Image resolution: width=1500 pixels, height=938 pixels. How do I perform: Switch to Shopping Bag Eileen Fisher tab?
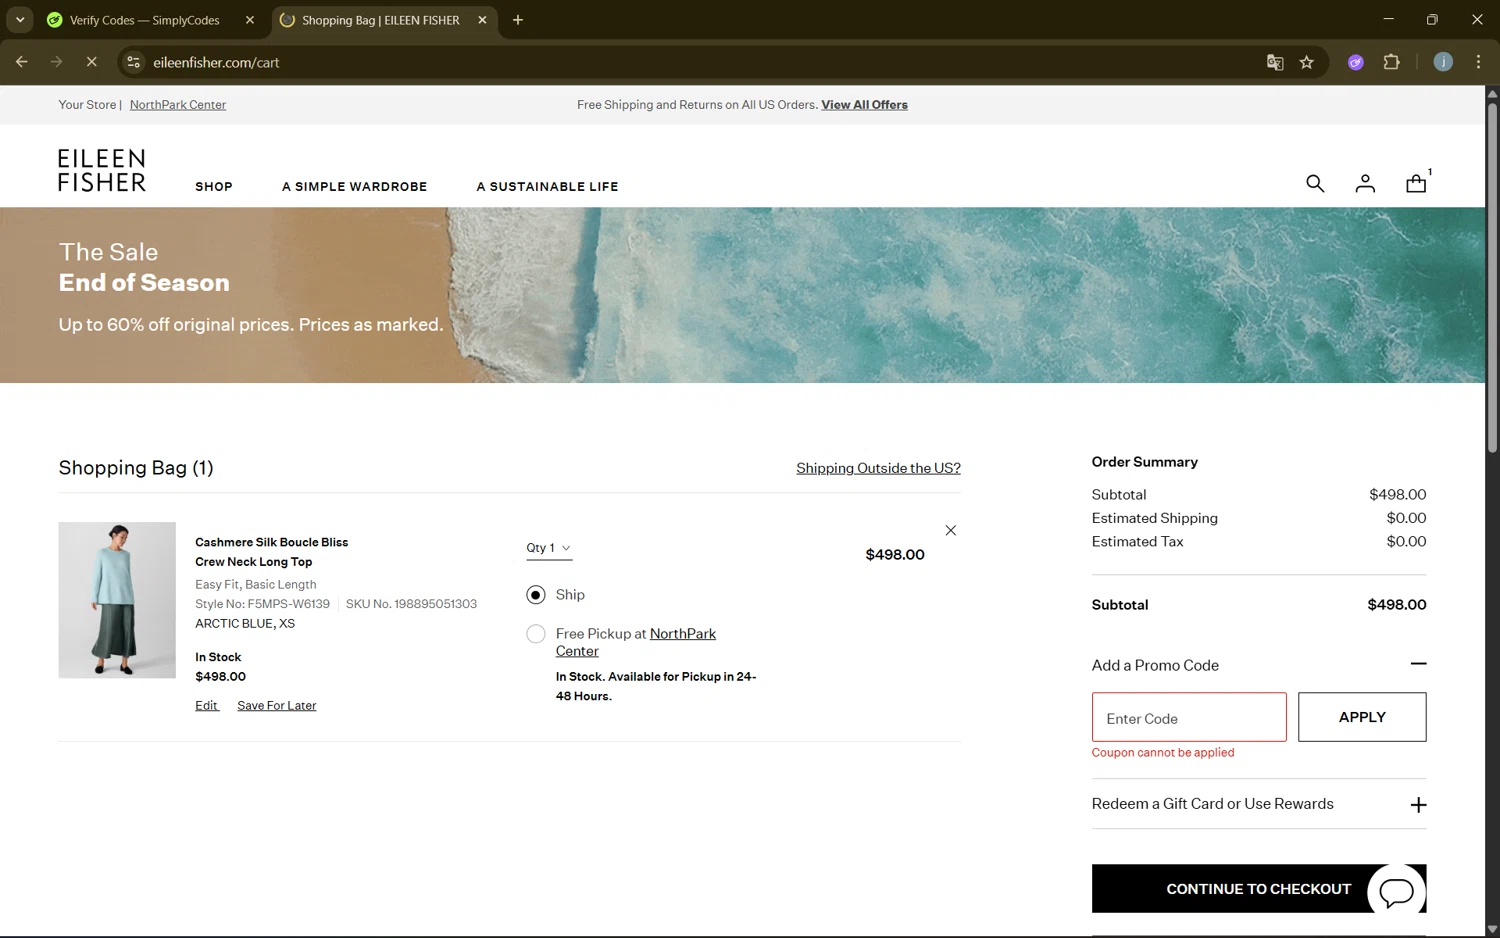pyautogui.click(x=380, y=20)
